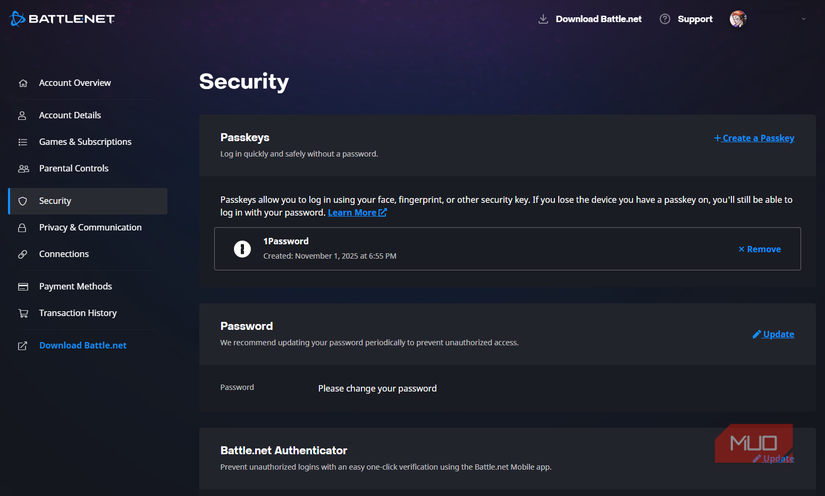Click the plus icon before Create a Passkey
This screenshot has height=496, width=825.
pyautogui.click(x=717, y=138)
